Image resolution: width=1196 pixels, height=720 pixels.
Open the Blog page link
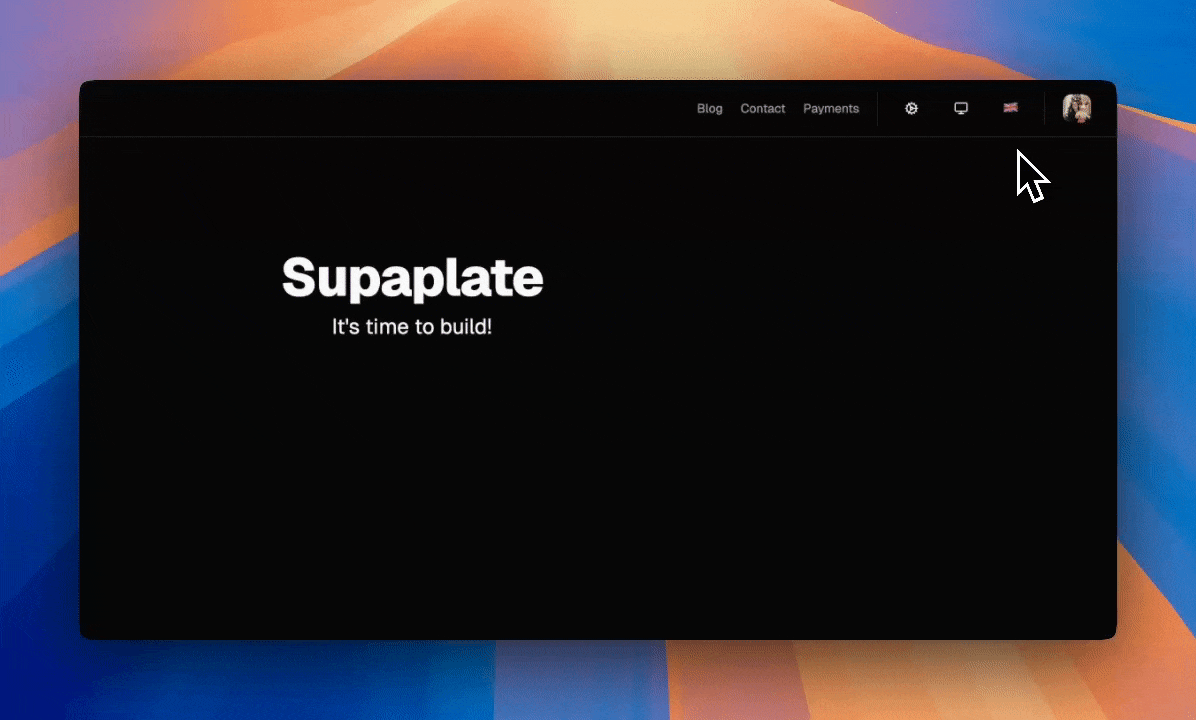click(x=709, y=108)
